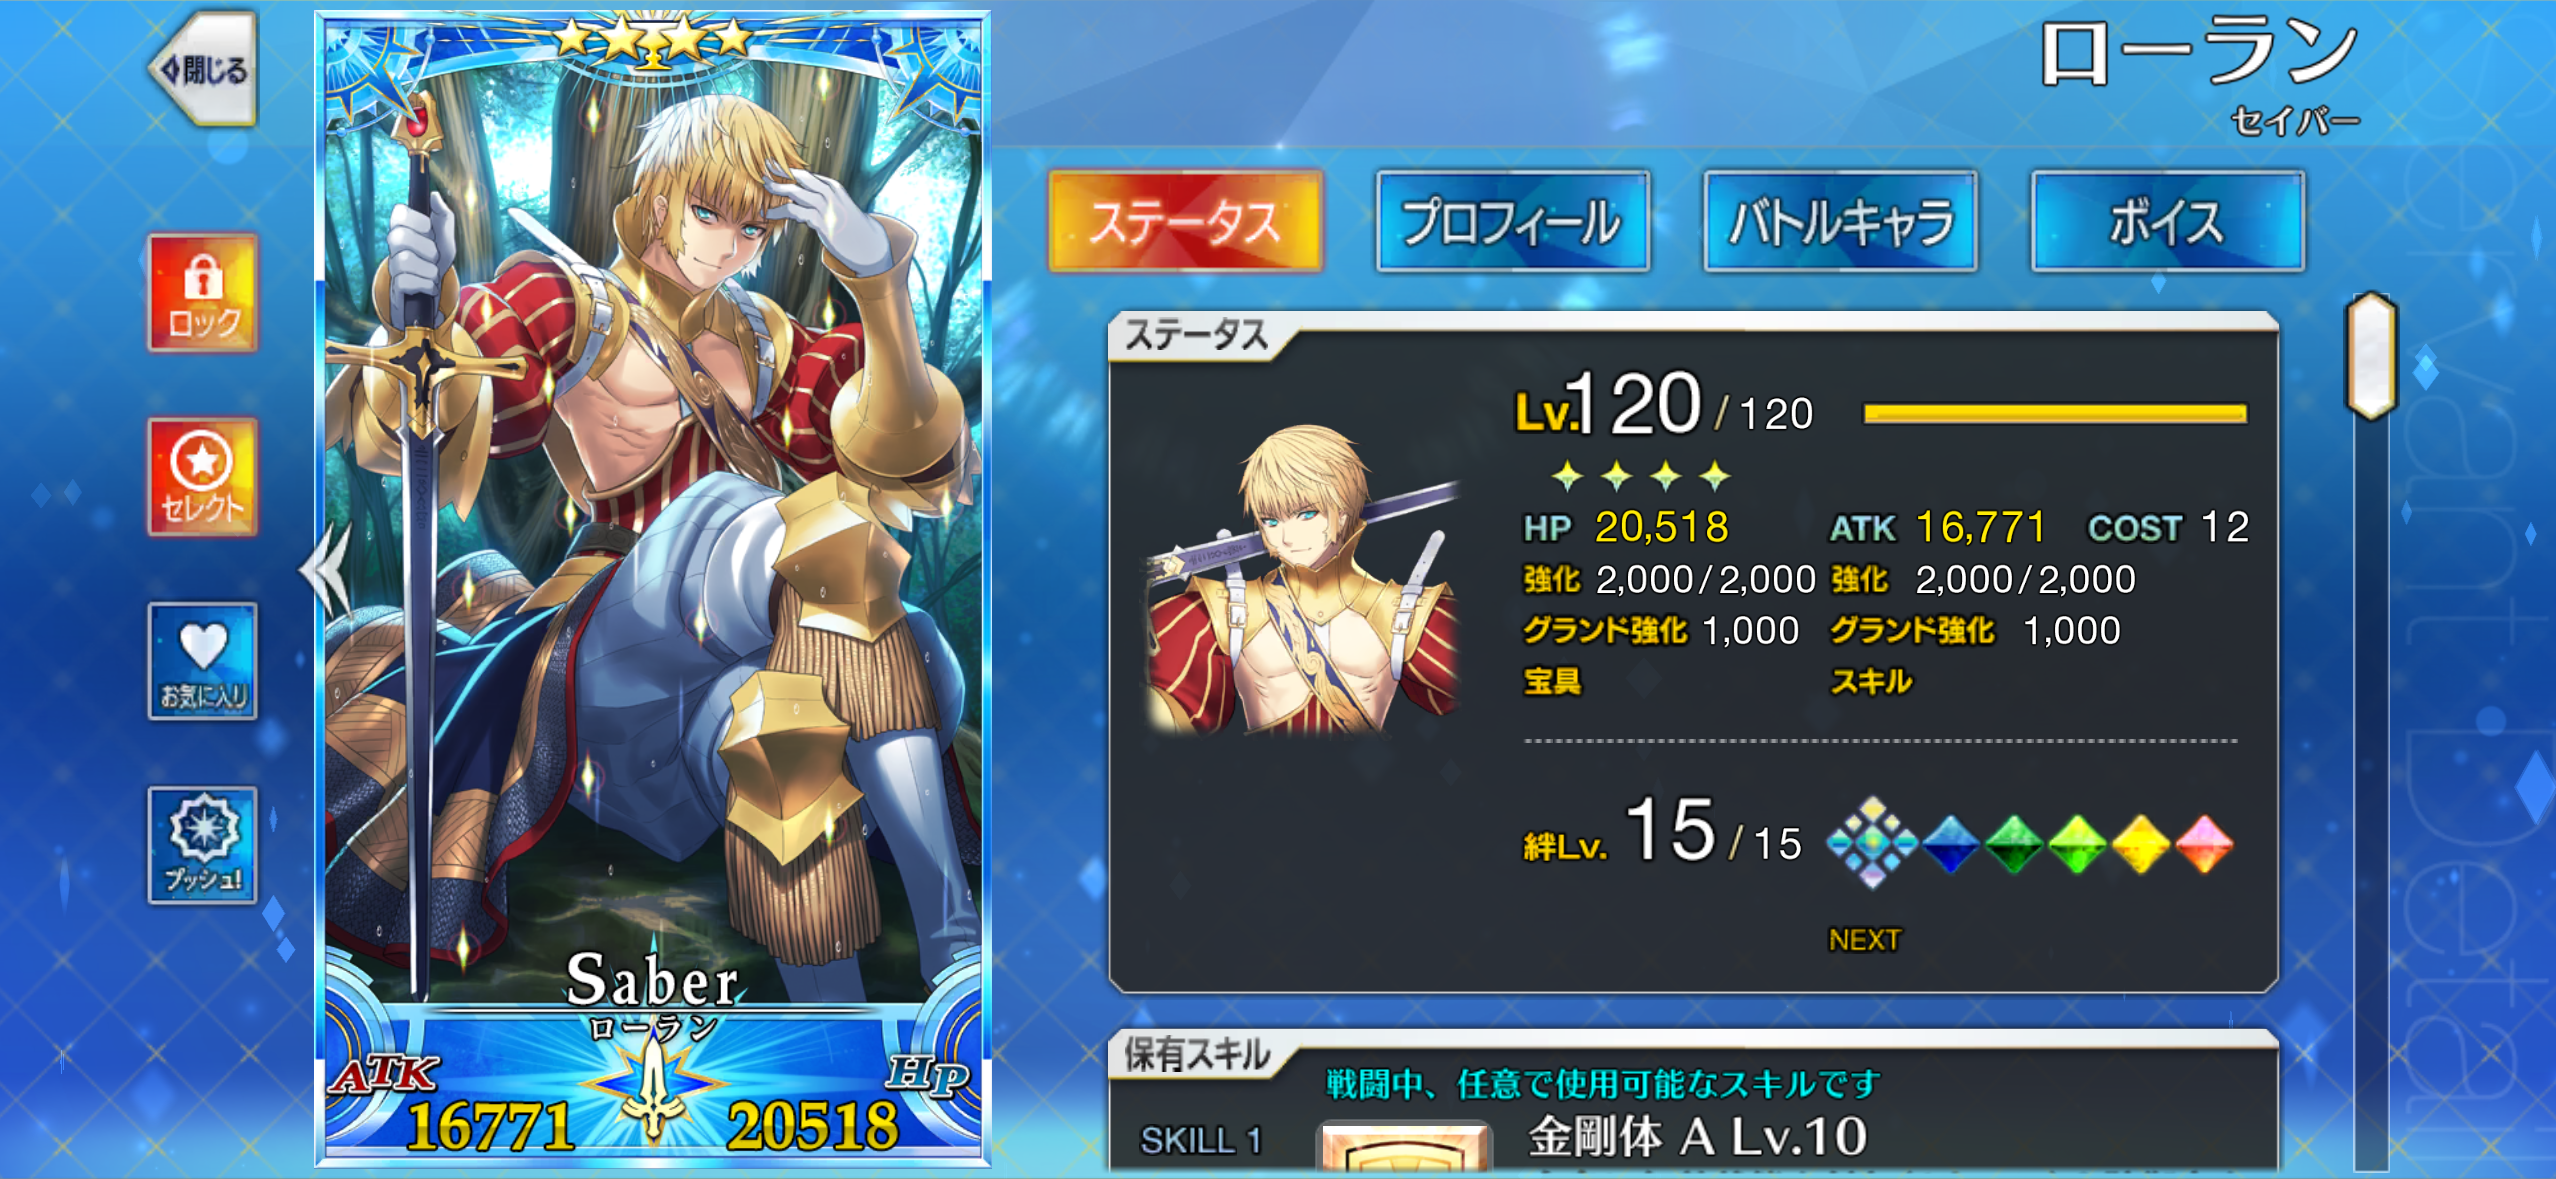Image resolution: width=2556 pixels, height=1179 pixels.
Task: Toggle the ロック lock button
Action: [x=203, y=294]
